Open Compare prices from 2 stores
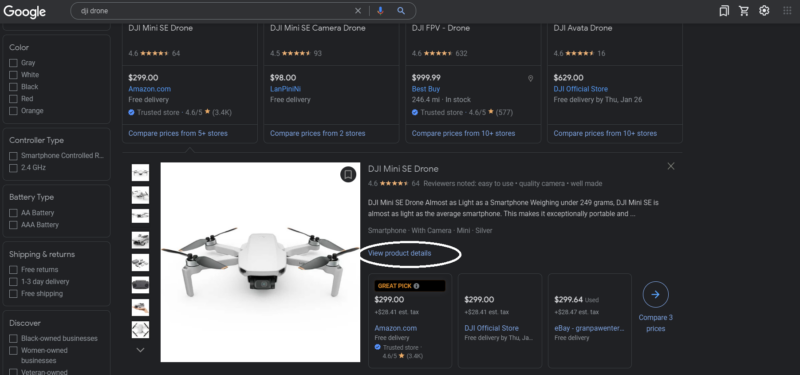 tap(317, 133)
